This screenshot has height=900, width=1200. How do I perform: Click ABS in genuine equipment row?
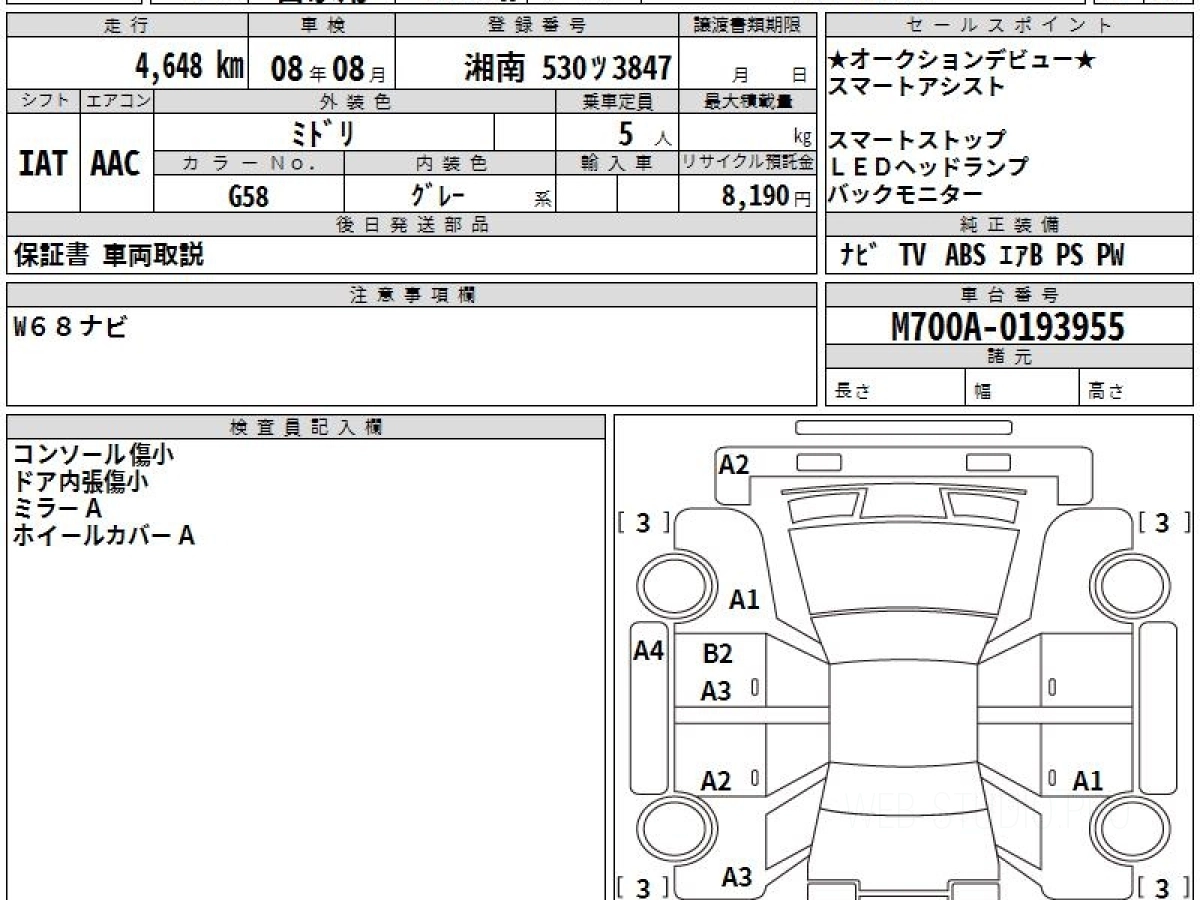tap(964, 256)
